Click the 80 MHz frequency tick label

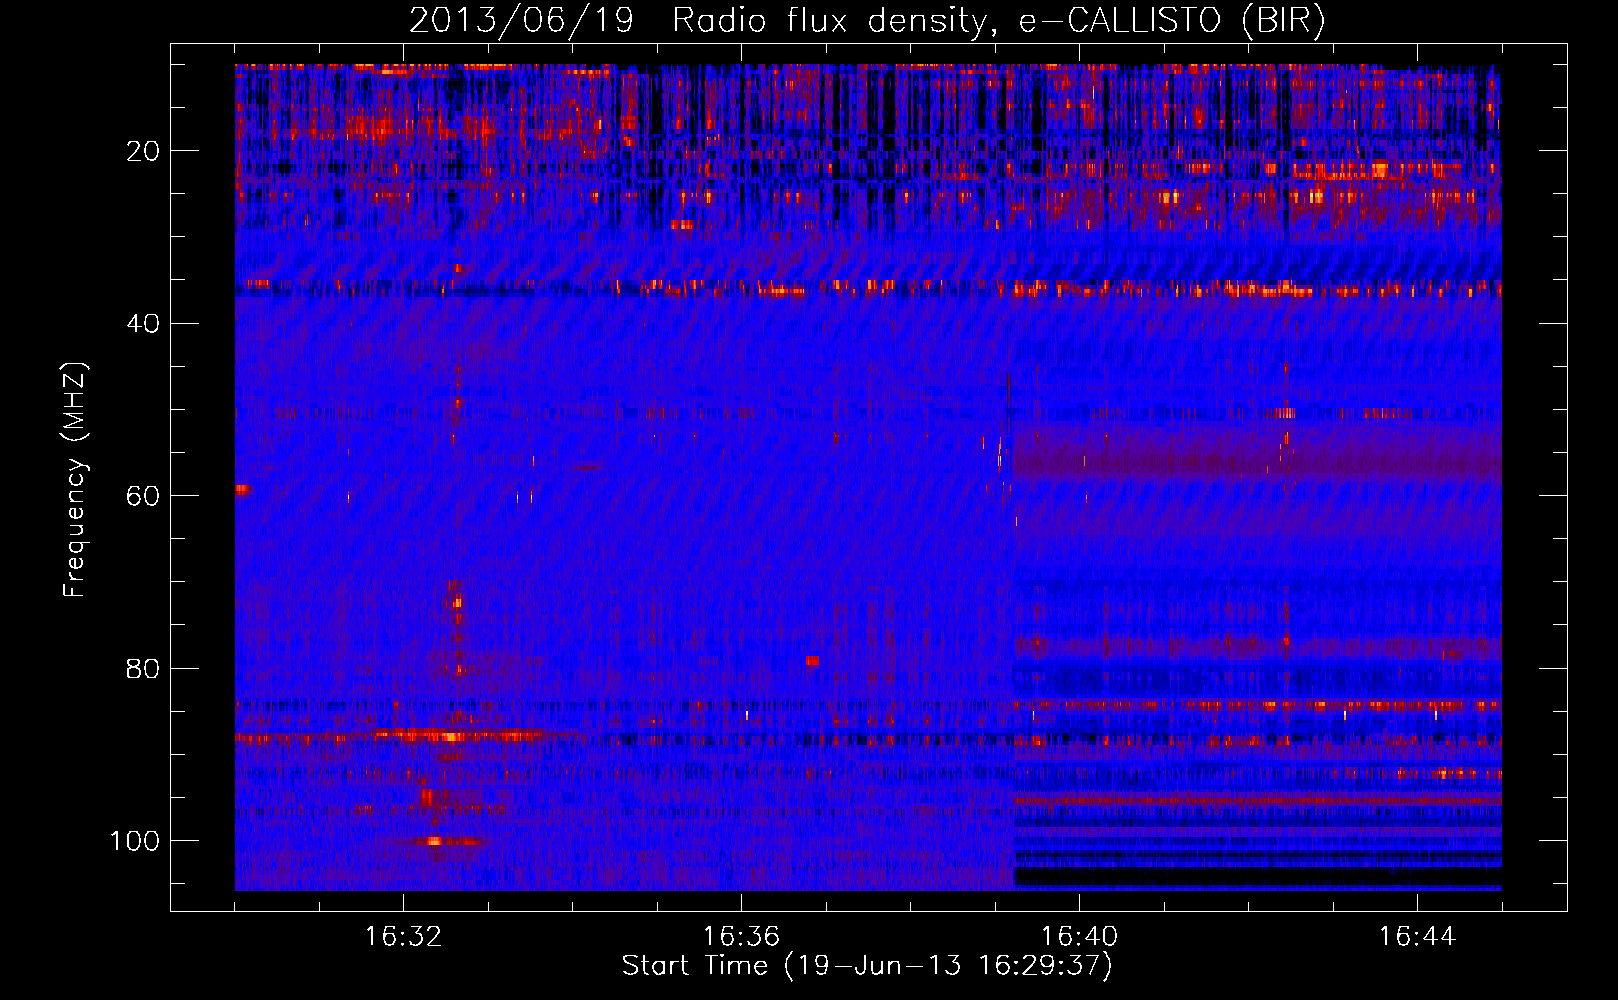(143, 668)
